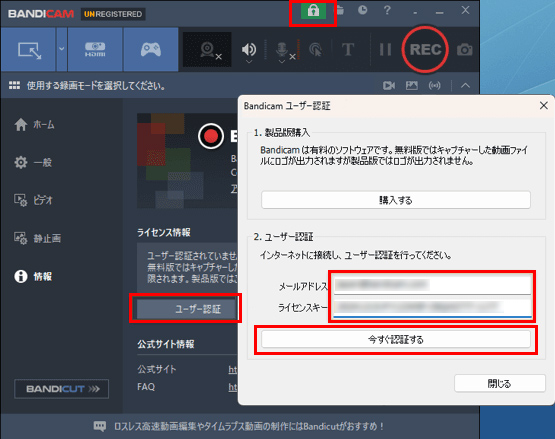Image resolution: width=555 pixels, height=439 pixels.
Task: Collapse panel with the up chevron
Action: [465, 86]
